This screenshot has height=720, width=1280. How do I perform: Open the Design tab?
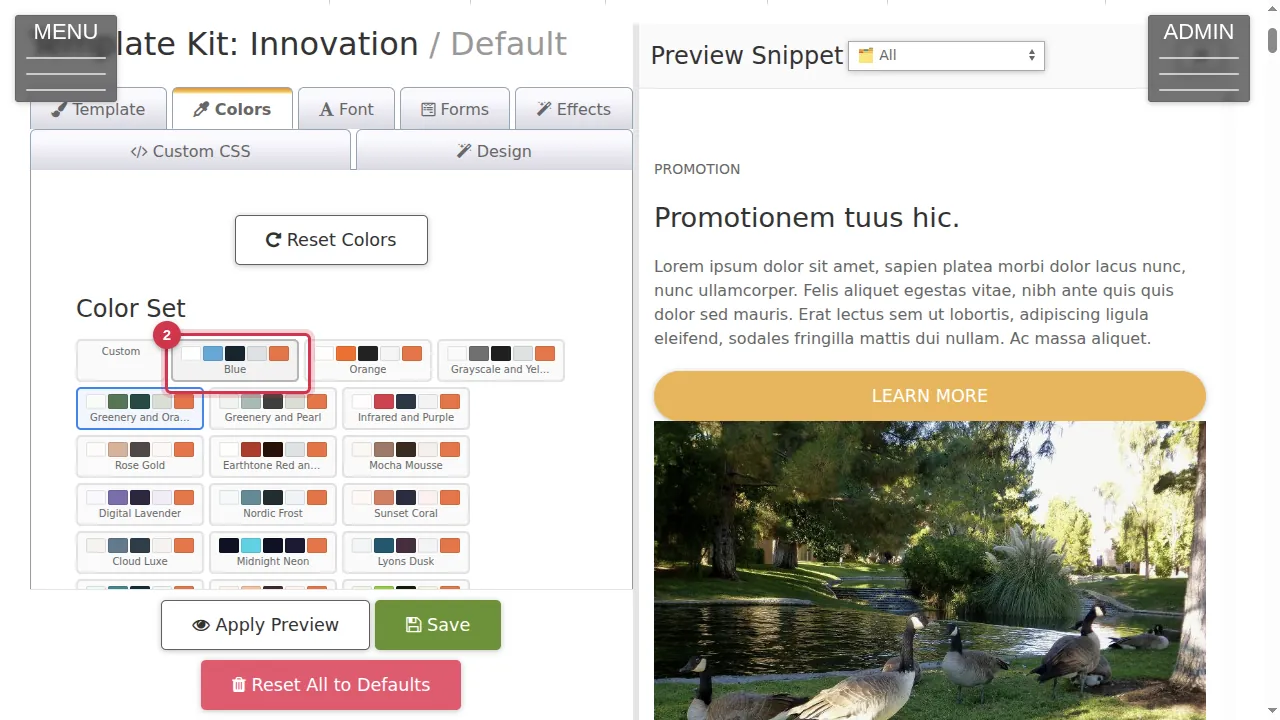(494, 151)
